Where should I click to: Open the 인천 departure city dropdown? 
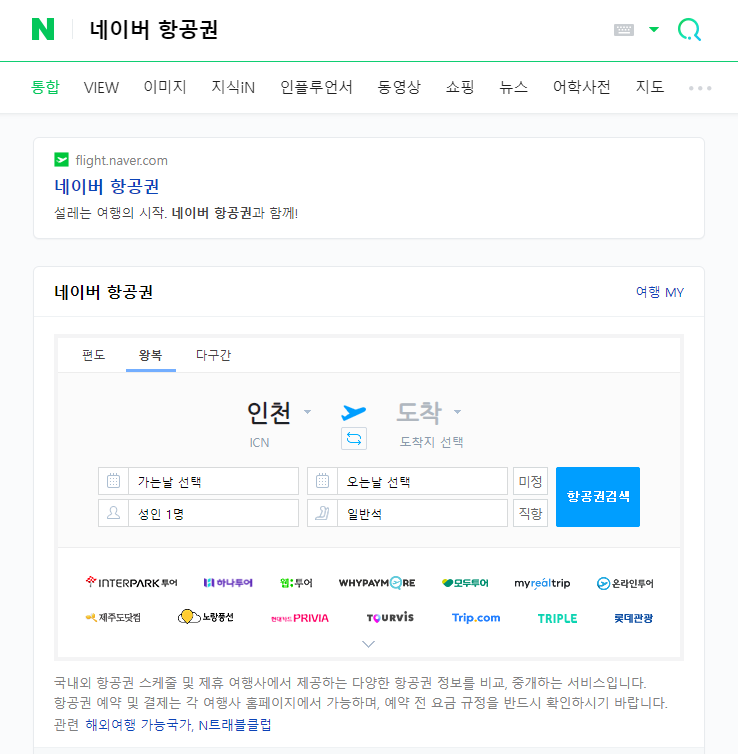tap(279, 413)
